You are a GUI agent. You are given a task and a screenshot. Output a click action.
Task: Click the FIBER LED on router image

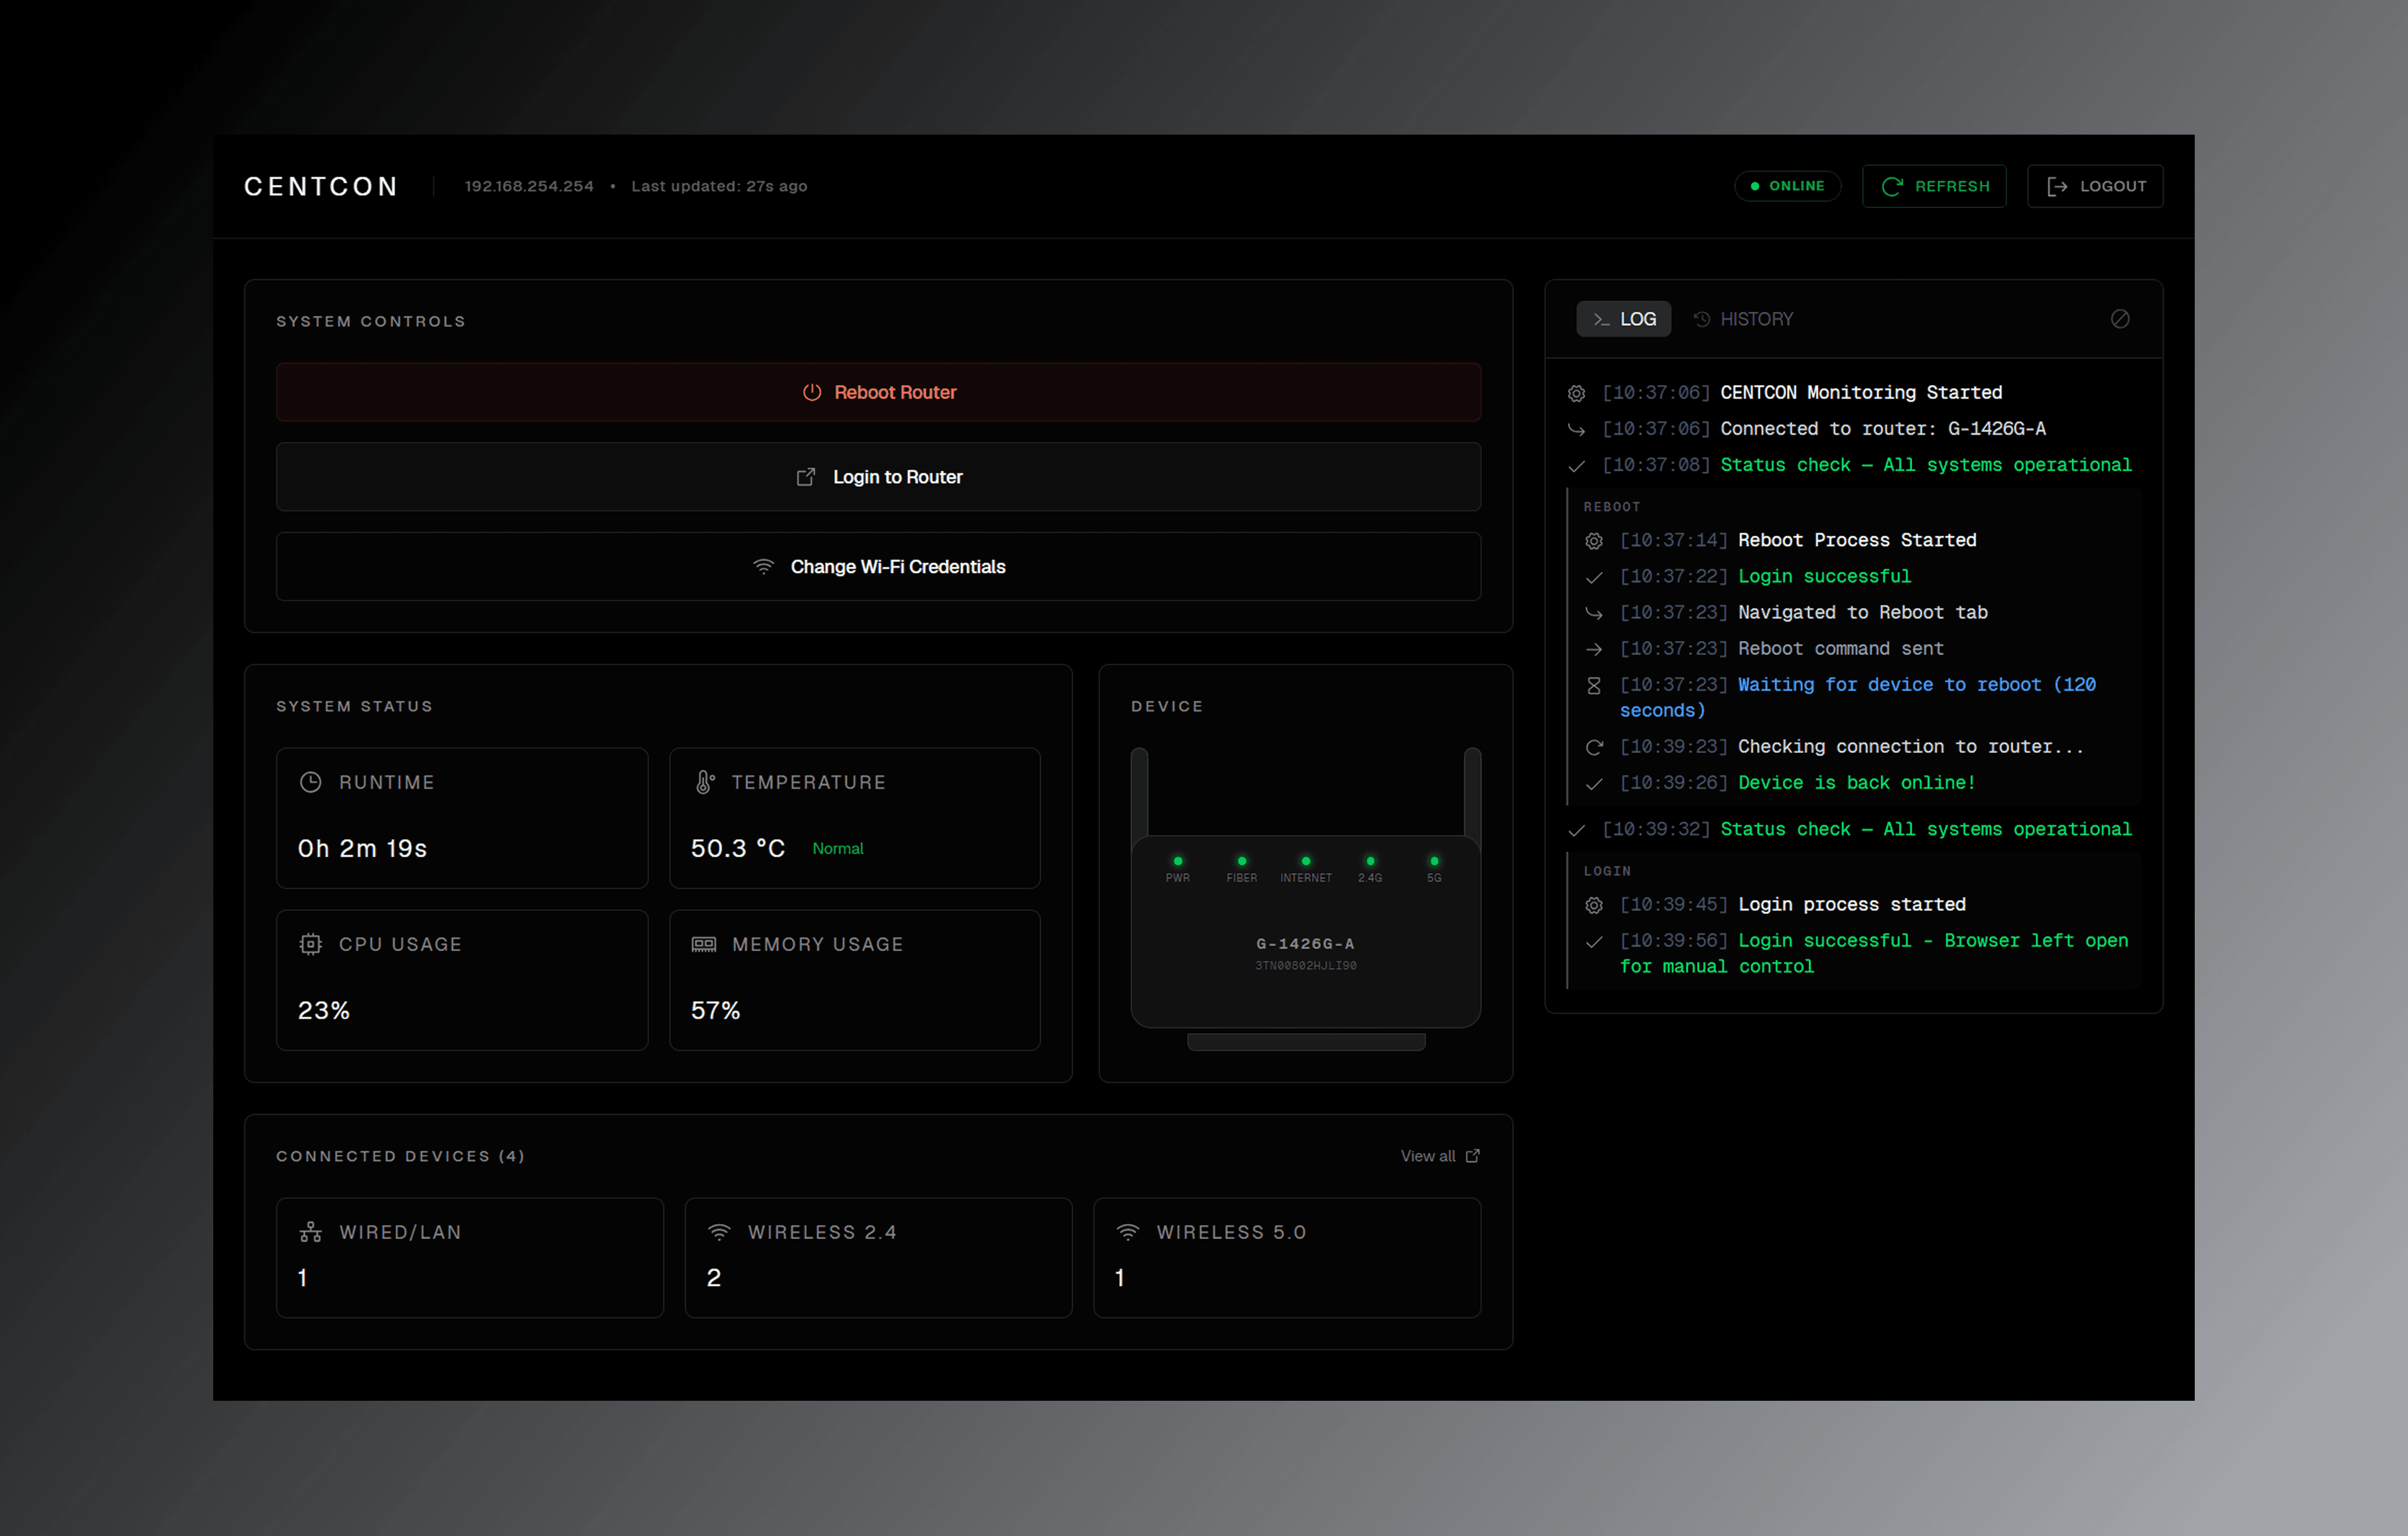click(1242, 861)
